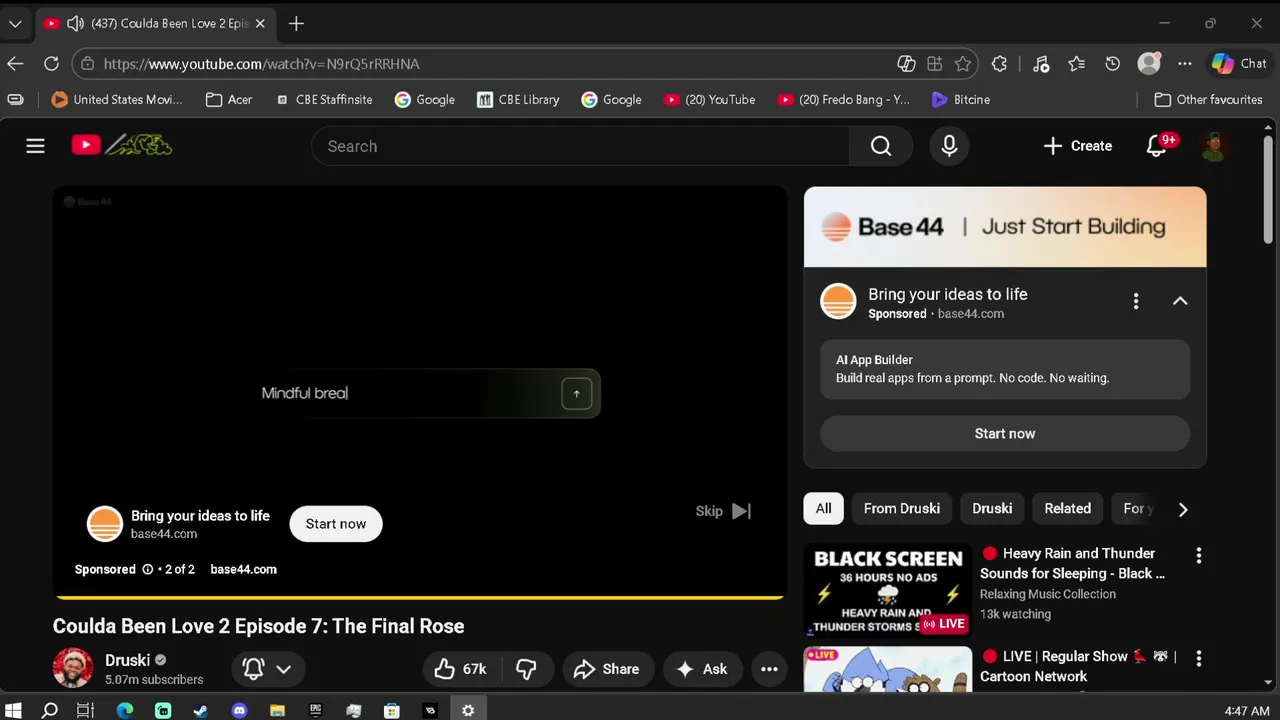The width and height of the screenshot is (1280, 720).
Task: Click Start now in side ad panel
Action: (1005, 433)
